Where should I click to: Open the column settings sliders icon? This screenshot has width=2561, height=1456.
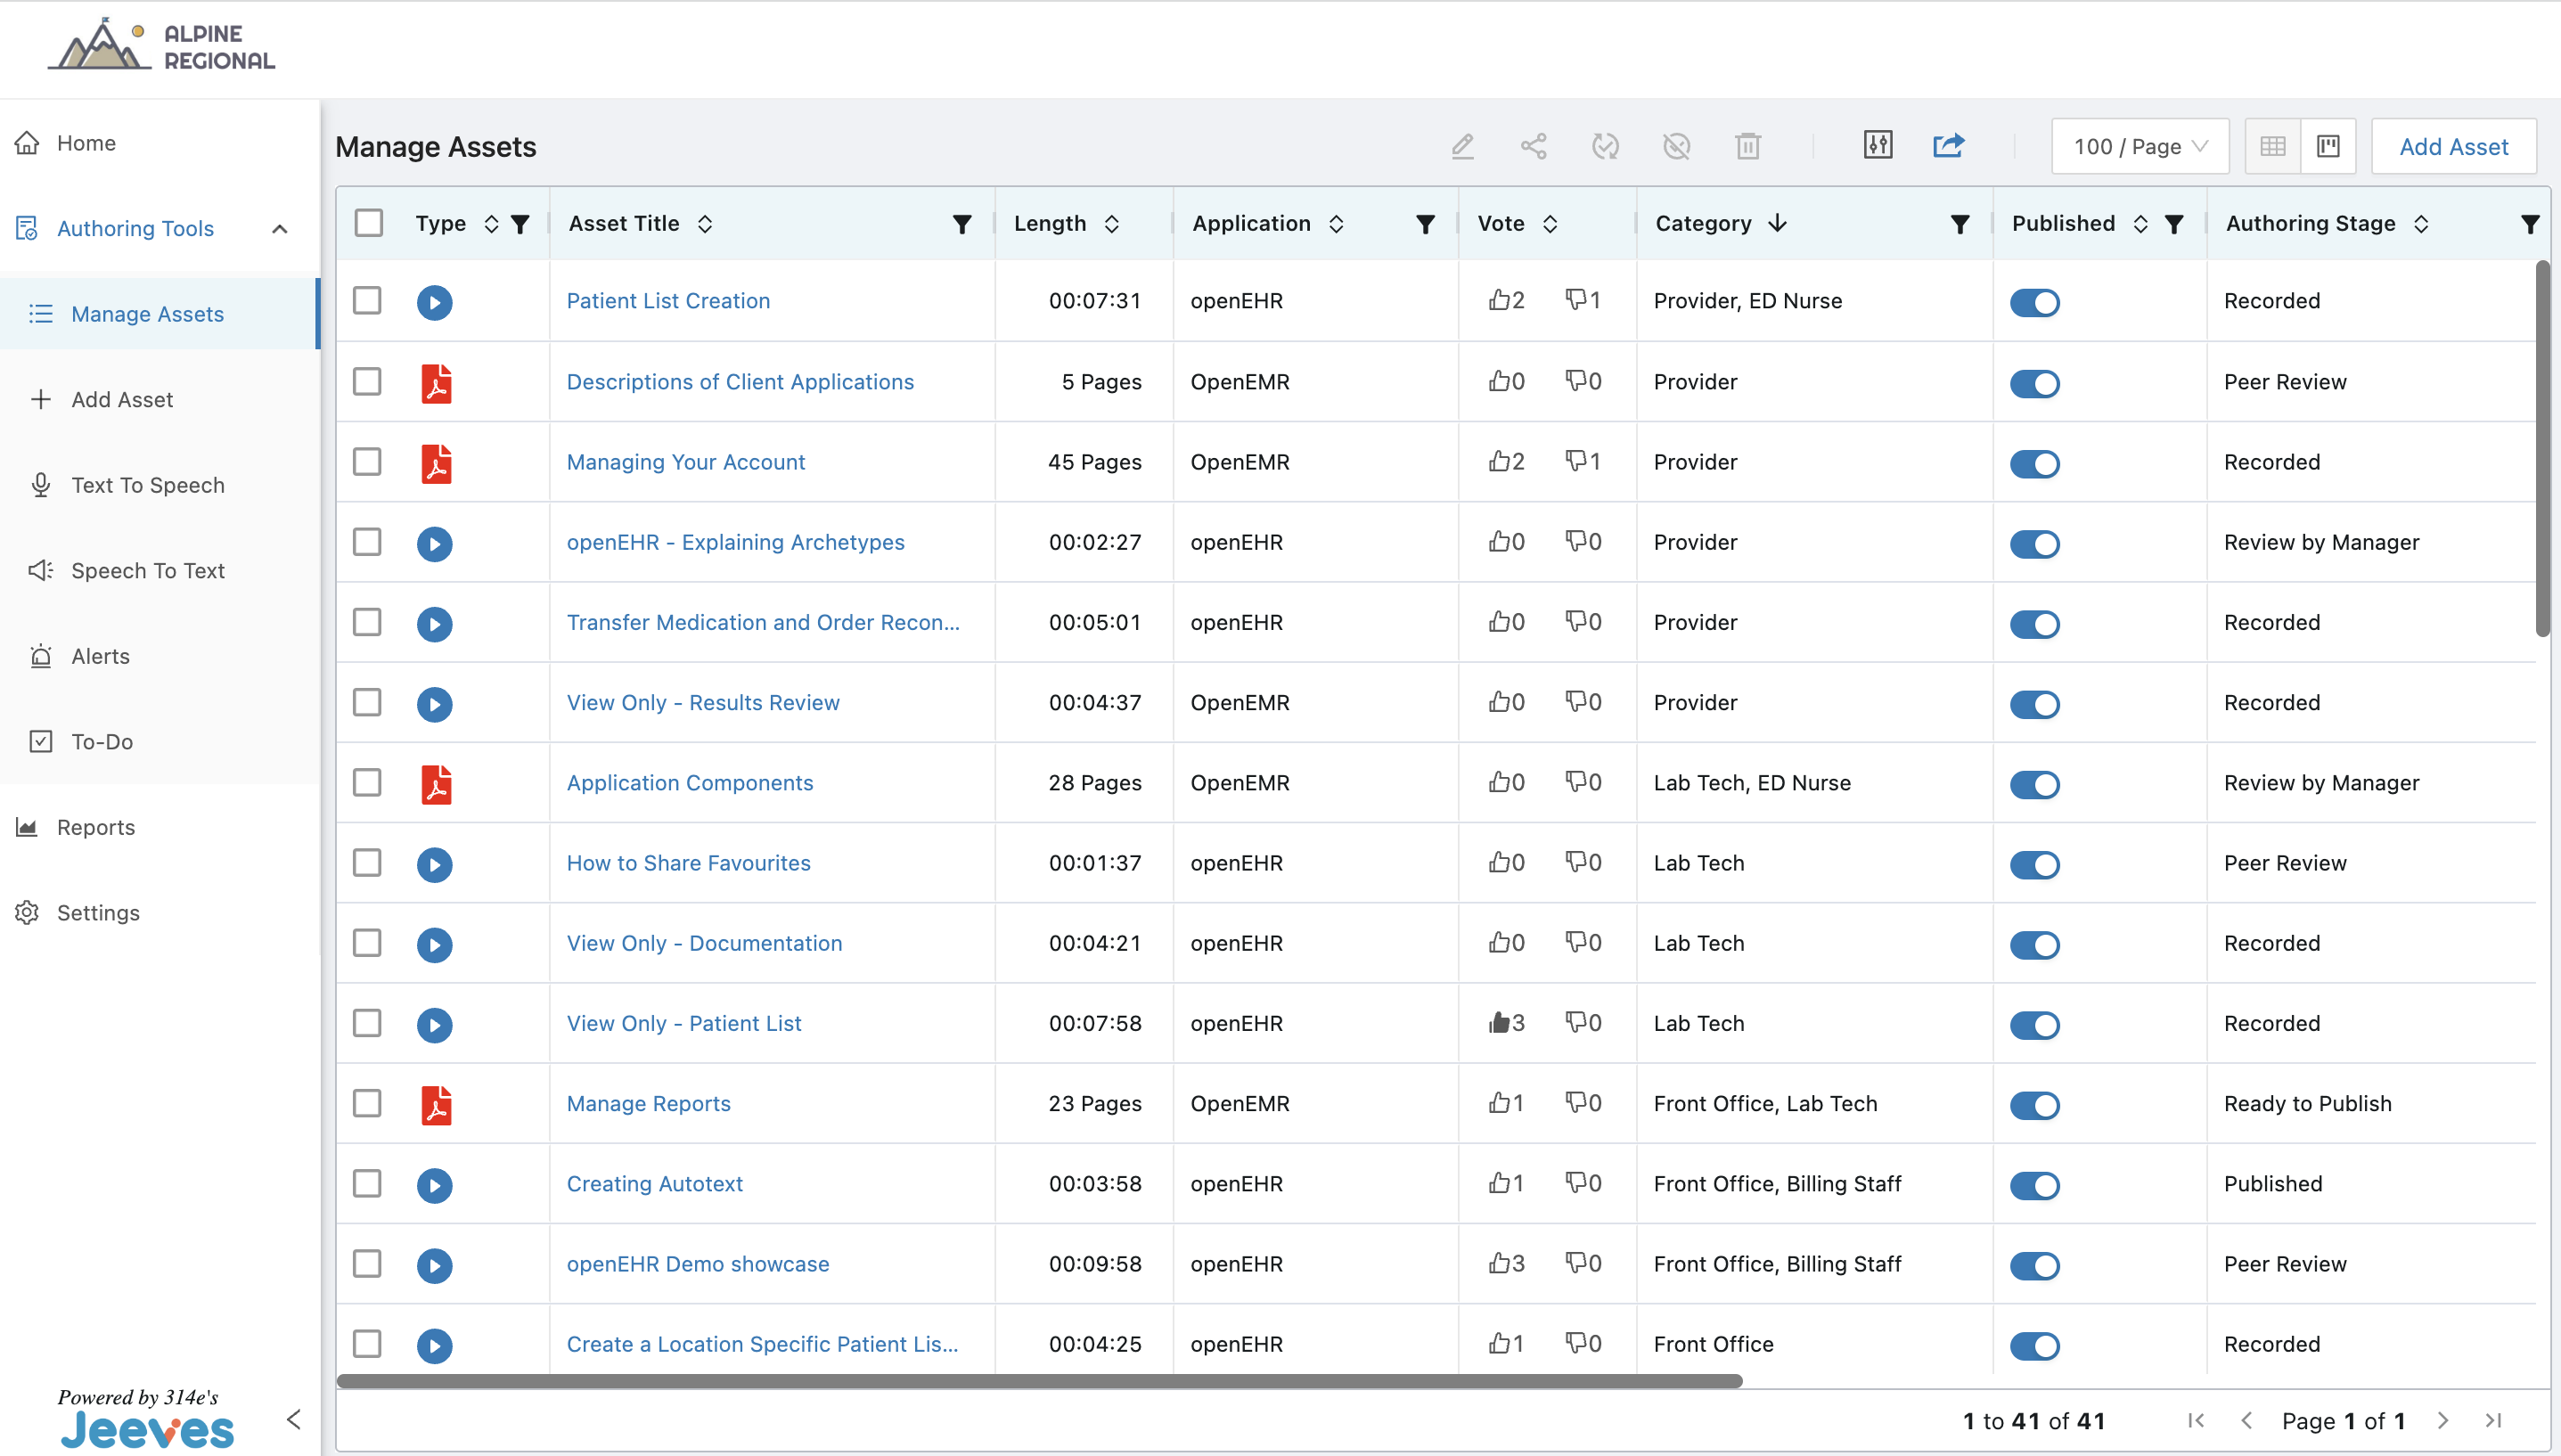pyautogui.click(x=1877, y=146)
